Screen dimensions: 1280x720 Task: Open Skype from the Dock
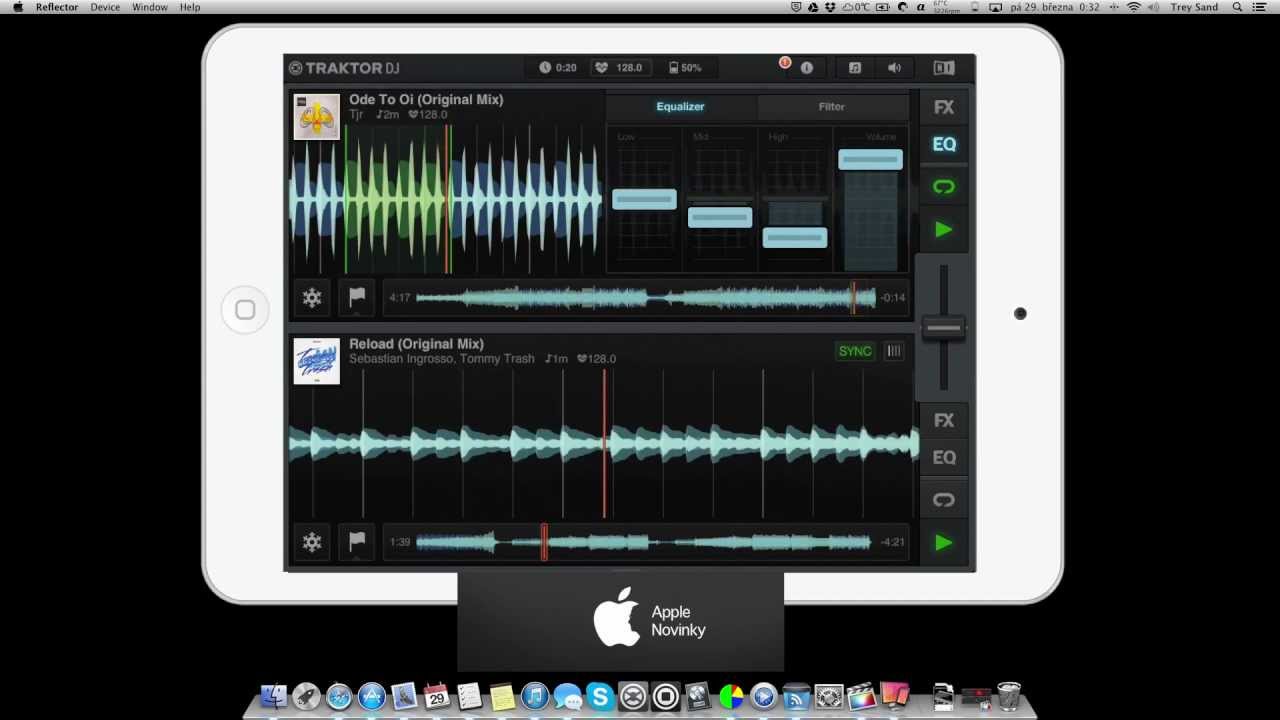click(x=600, y=696)
